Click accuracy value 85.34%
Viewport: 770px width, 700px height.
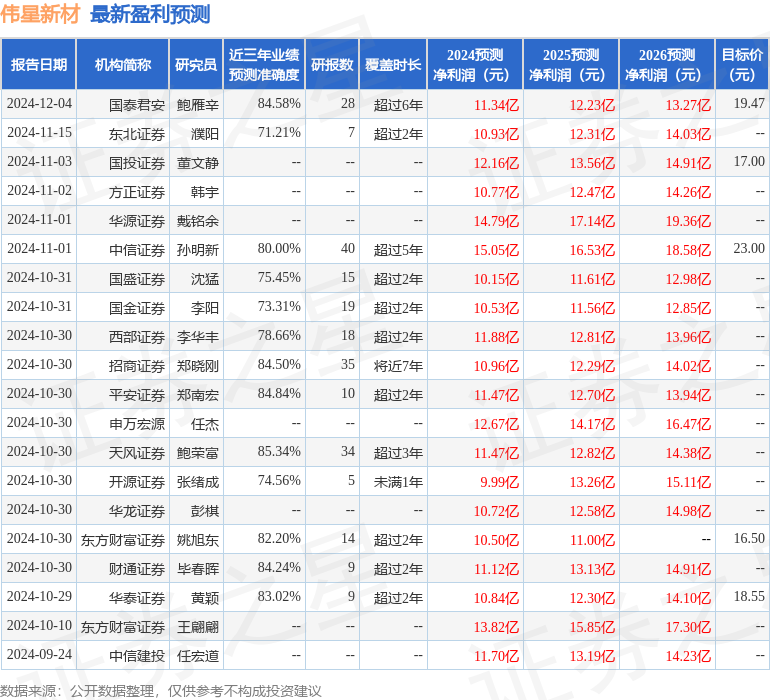coord(279,451)
